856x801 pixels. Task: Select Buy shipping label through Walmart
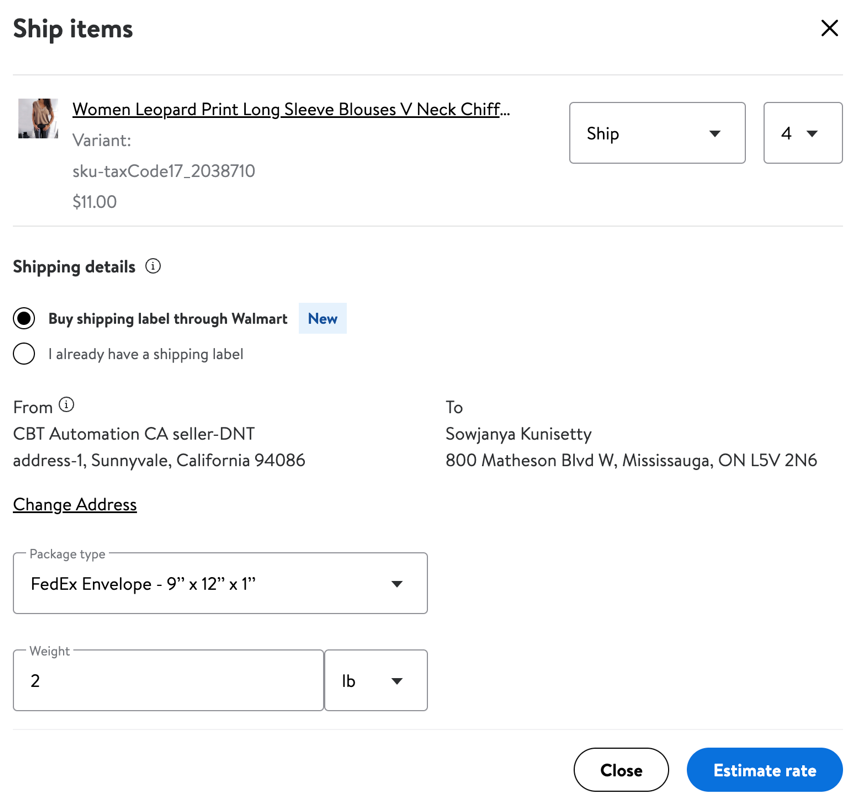[24, 318]
